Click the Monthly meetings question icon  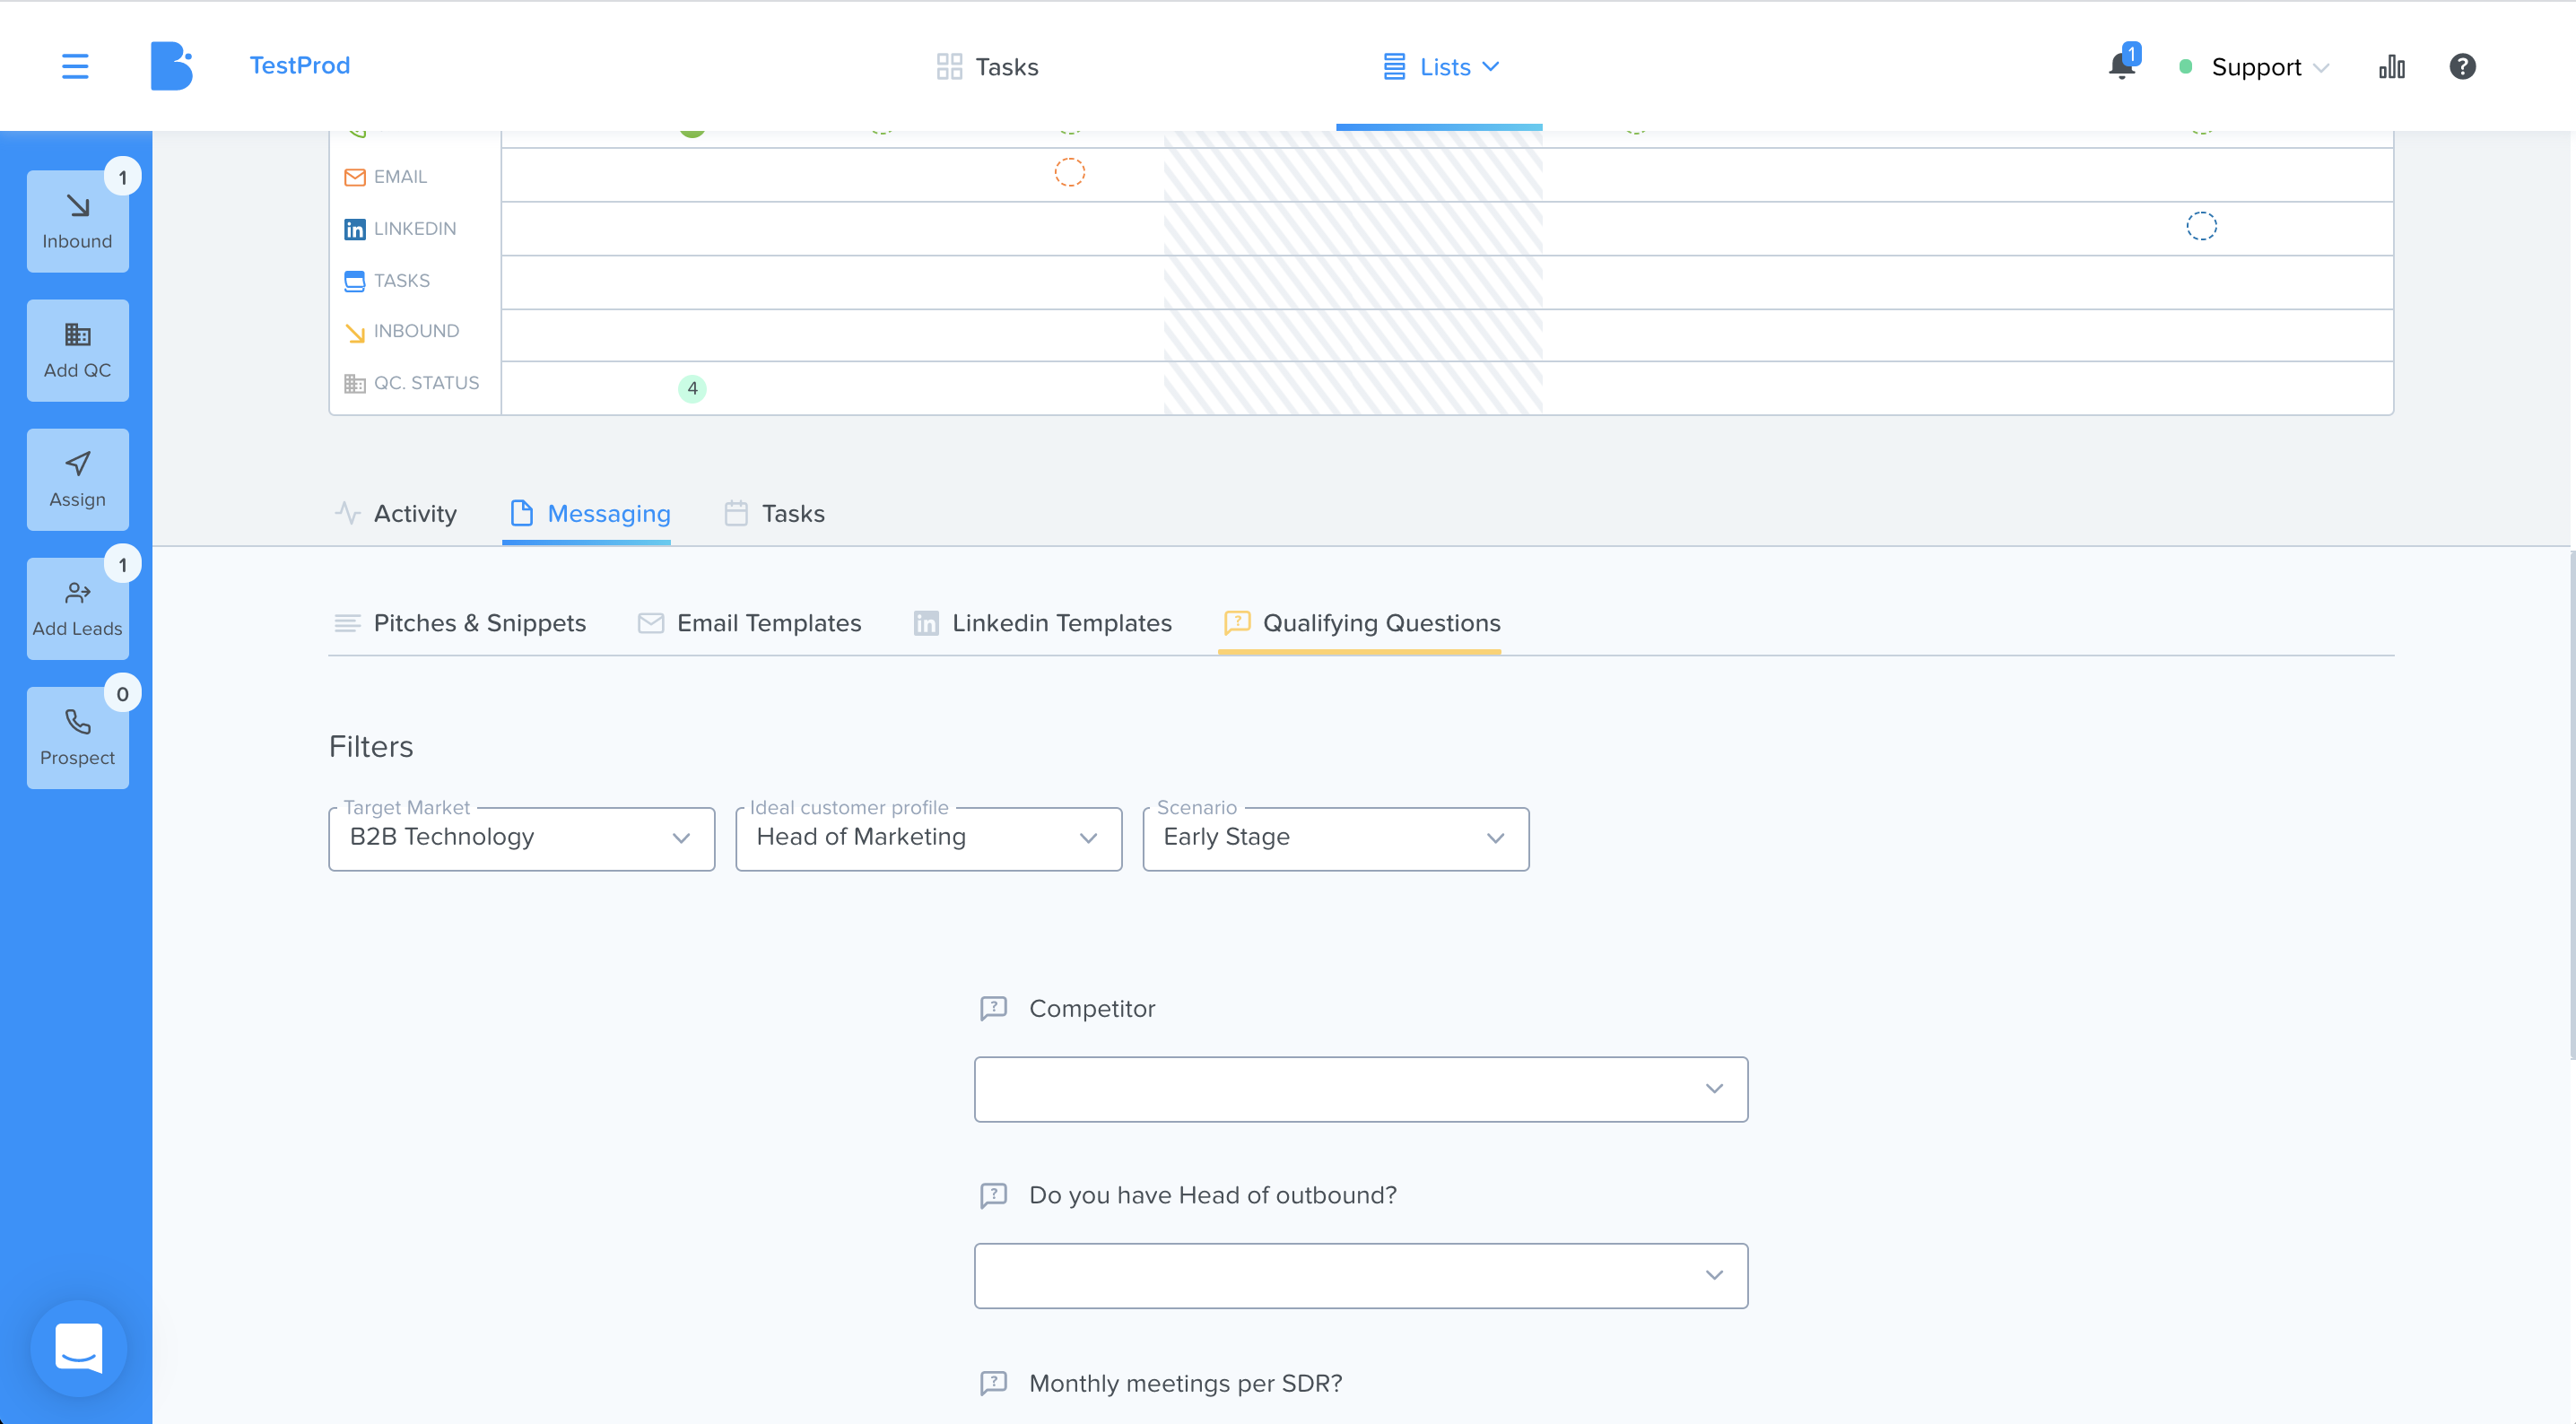993,1383
